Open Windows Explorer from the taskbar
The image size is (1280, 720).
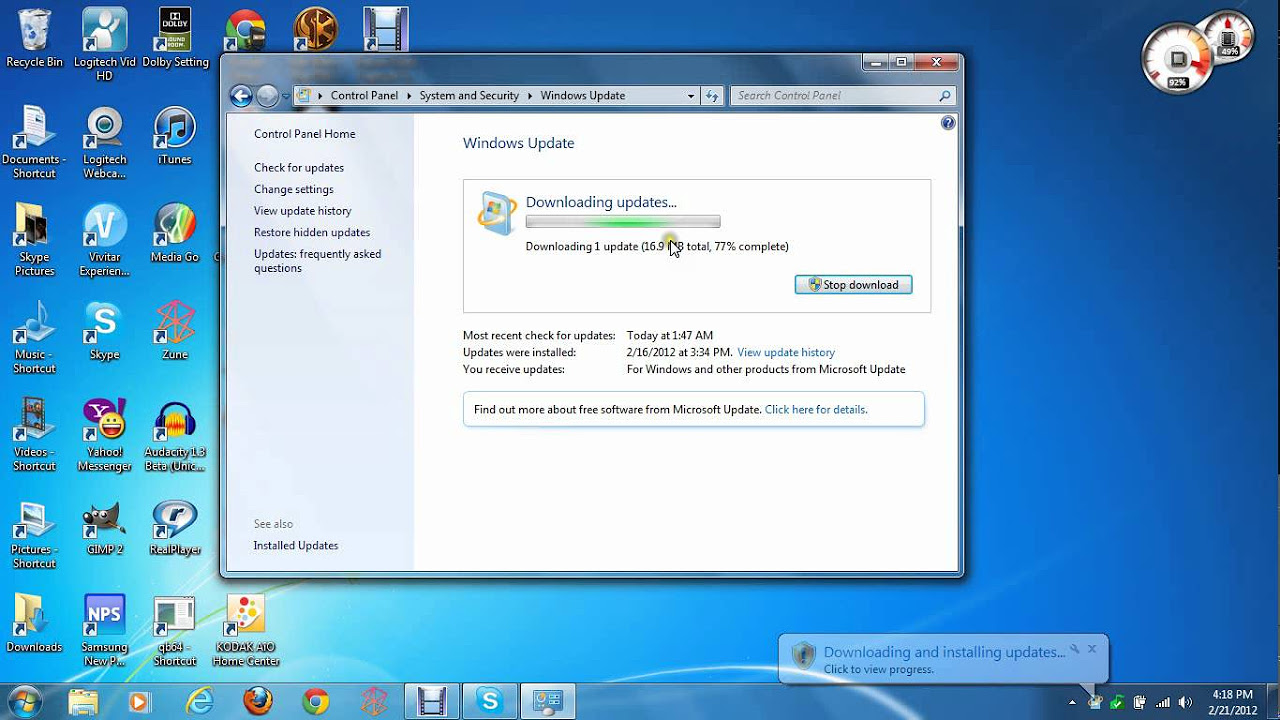(83, 702)
